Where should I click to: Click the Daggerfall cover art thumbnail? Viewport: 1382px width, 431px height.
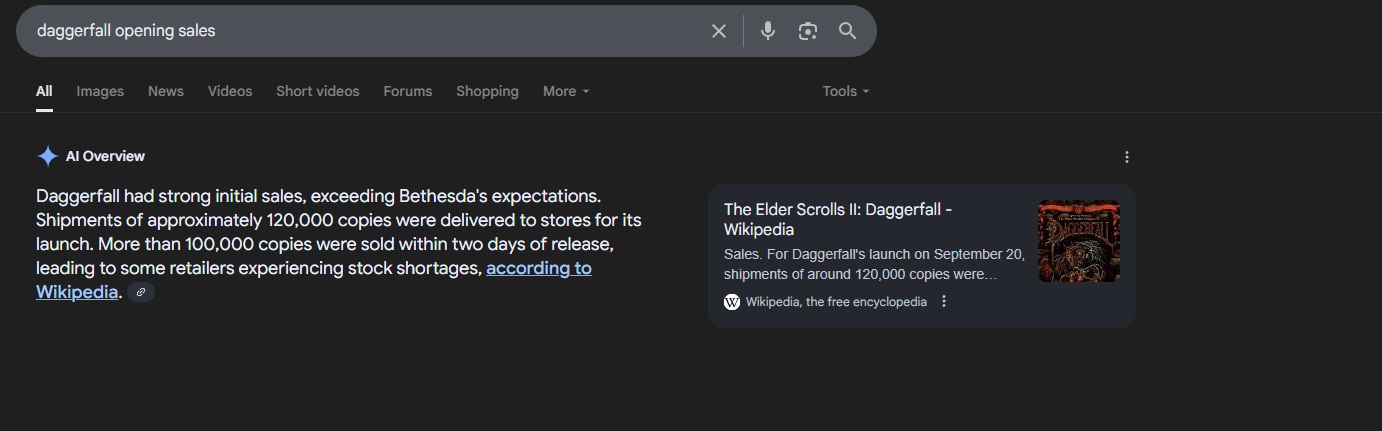tap(1079, 241)
